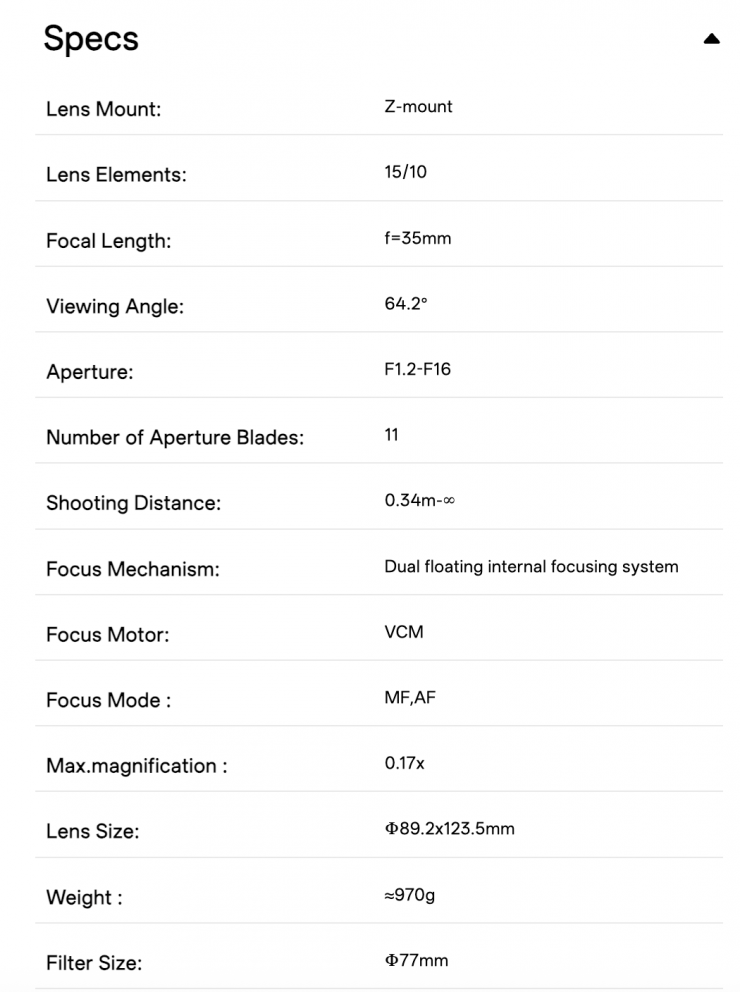Select the Z-mount value text
Viewport: 740px width, 992px height.
(x=418, y=107)
